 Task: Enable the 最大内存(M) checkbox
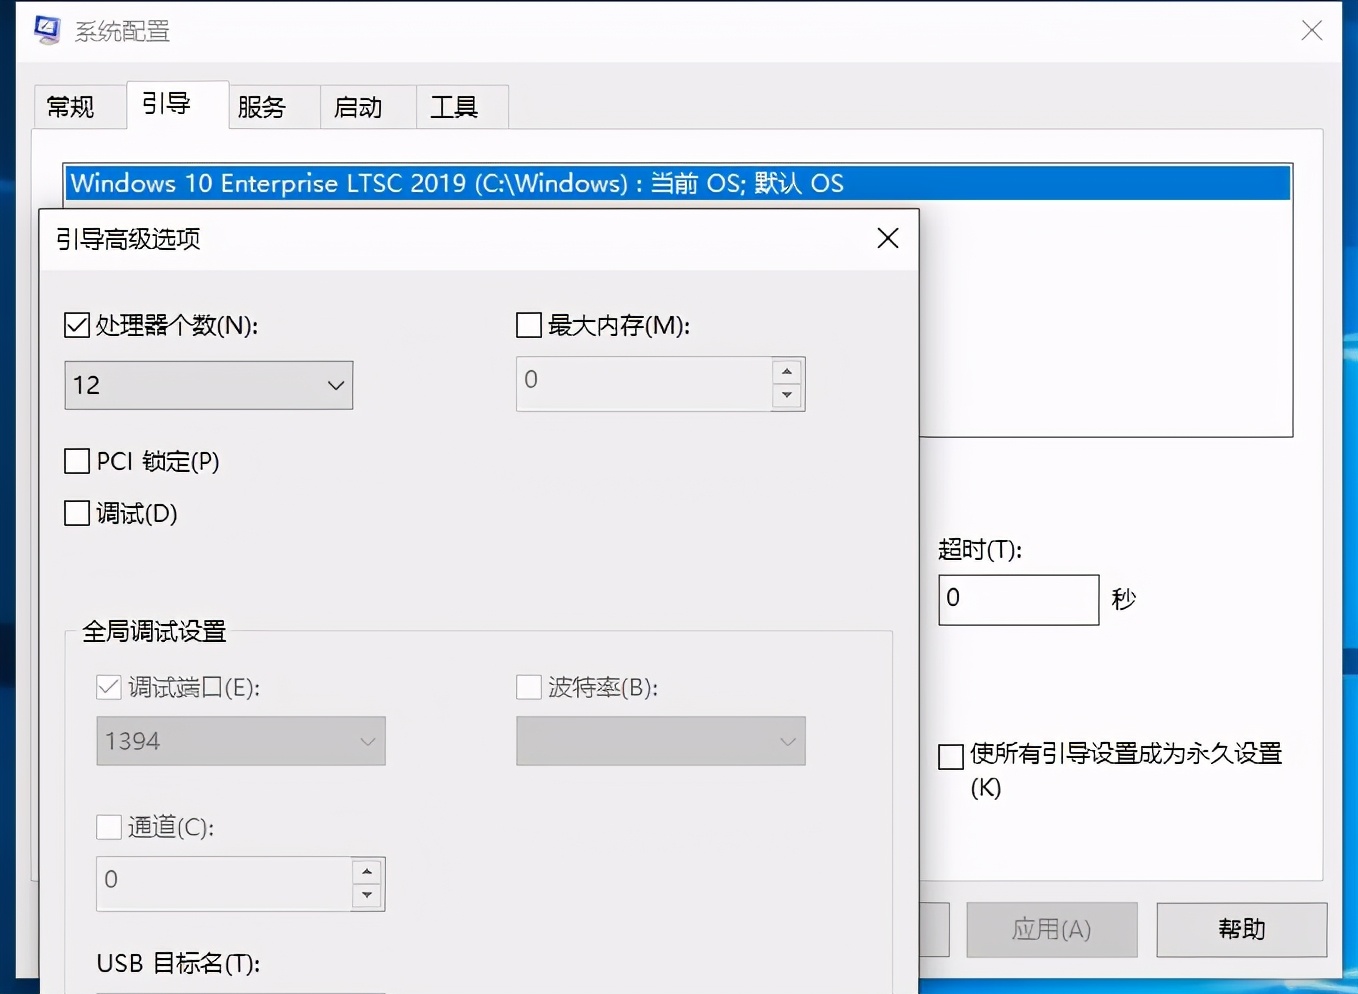click(528, 324)
